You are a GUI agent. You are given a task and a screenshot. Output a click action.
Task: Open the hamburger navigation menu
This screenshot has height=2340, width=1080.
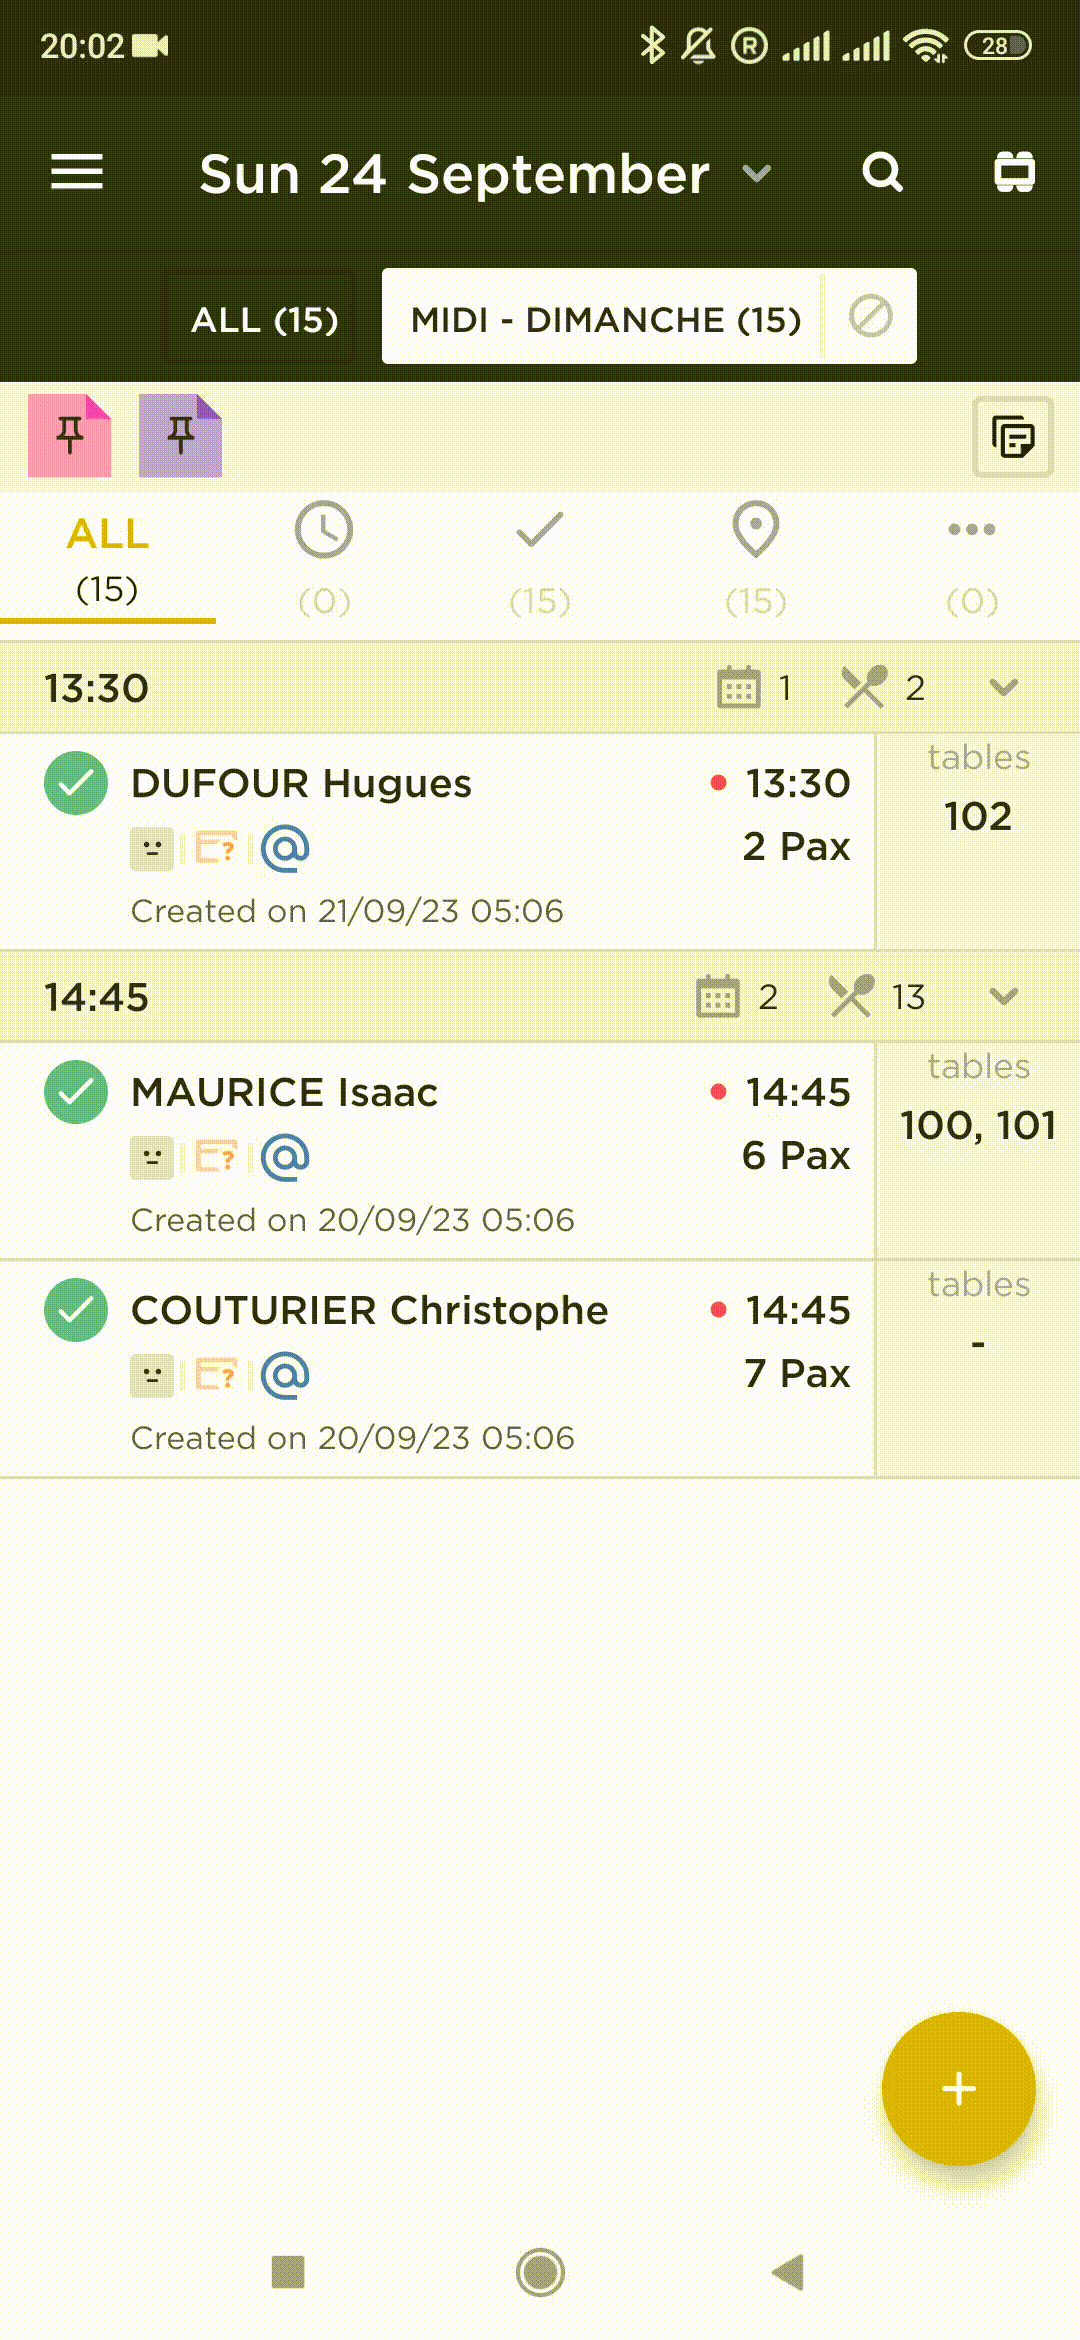point(77,173)
